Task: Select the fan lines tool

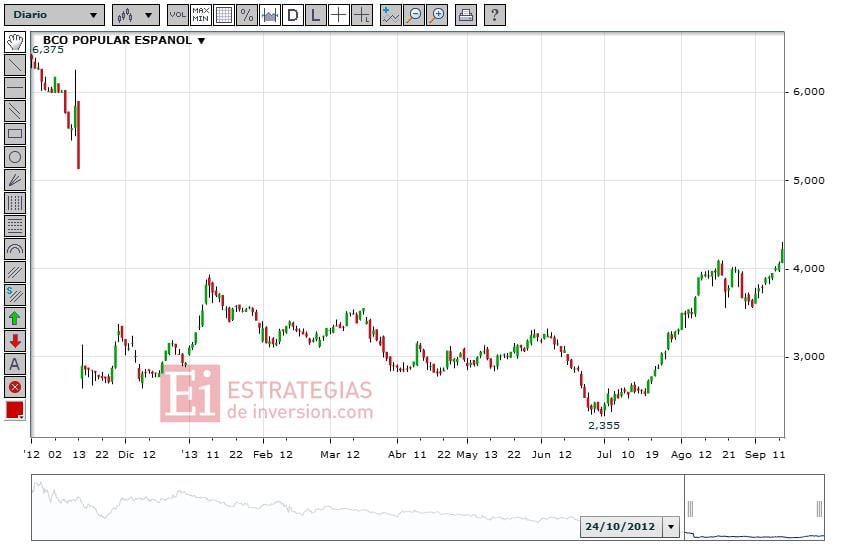Action: 15,180
